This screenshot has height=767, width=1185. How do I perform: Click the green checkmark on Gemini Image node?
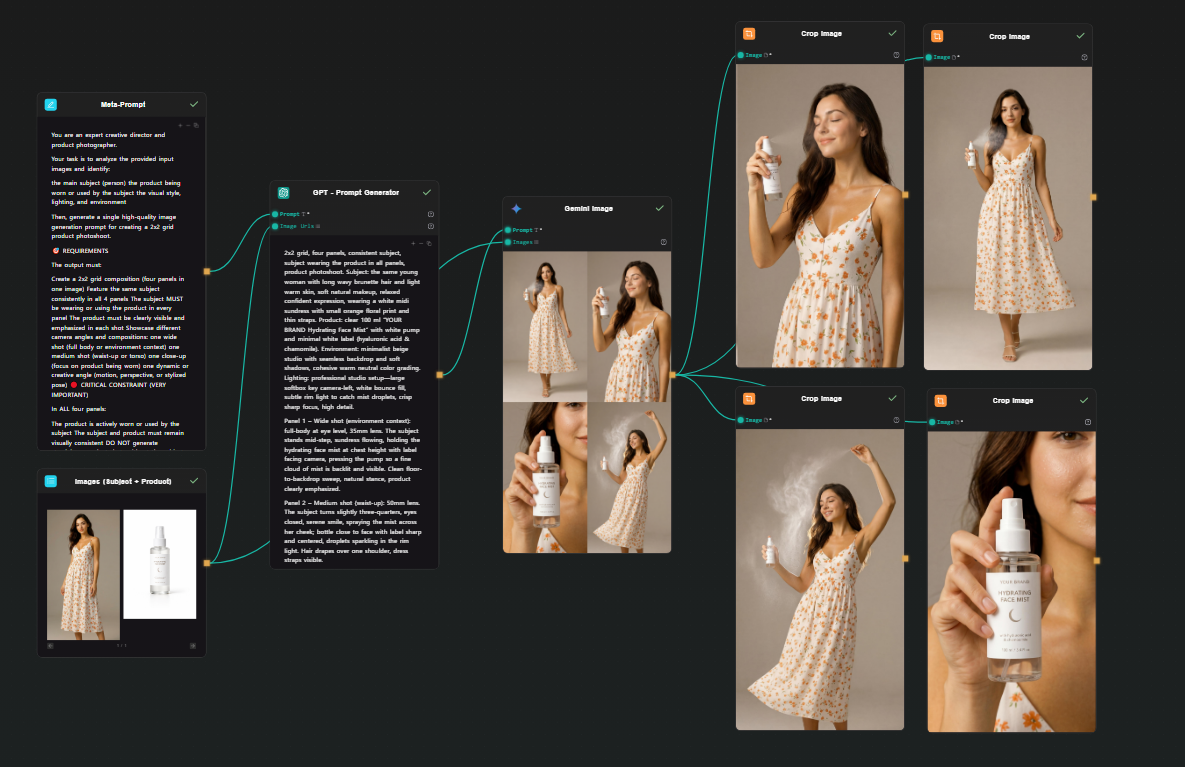(659, 208)
